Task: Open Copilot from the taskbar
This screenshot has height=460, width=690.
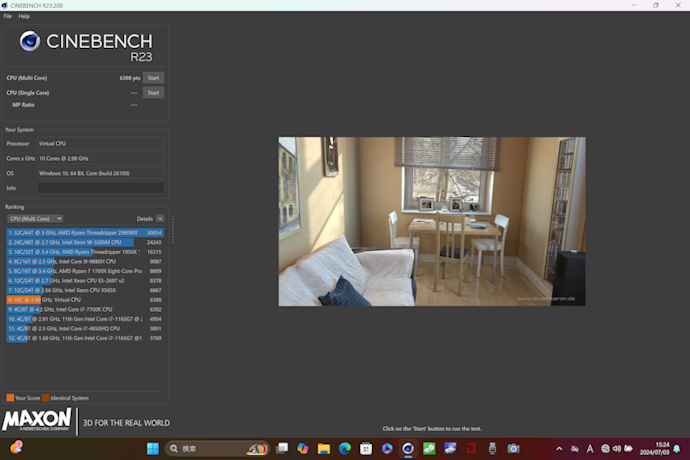Action: 303,449
